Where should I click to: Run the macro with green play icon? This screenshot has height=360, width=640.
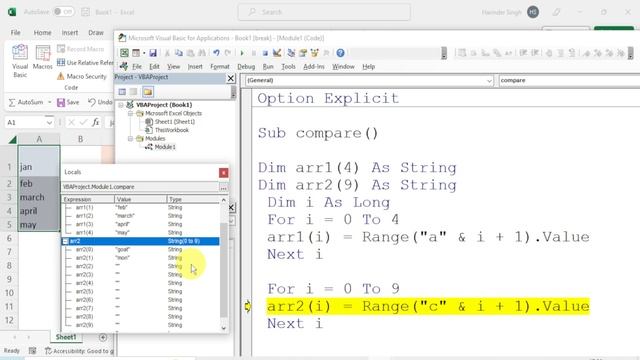tap(242, 53)
